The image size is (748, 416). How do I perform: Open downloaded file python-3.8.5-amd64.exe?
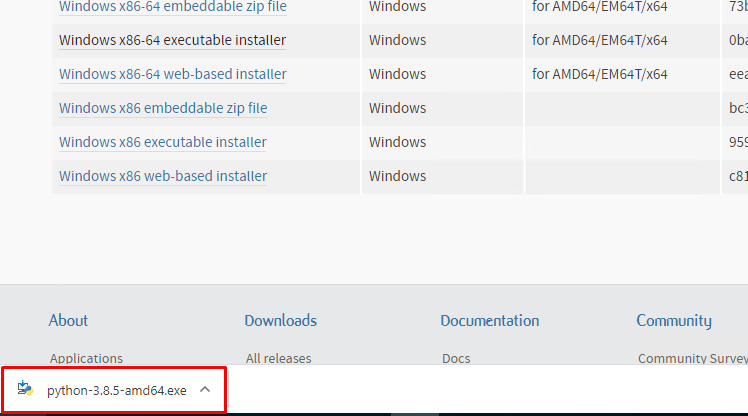(x=116, y=390)
